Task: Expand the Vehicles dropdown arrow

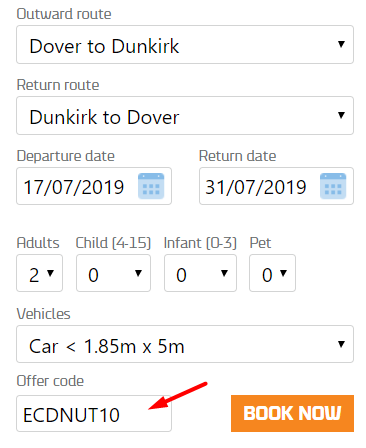Action: 341,344
